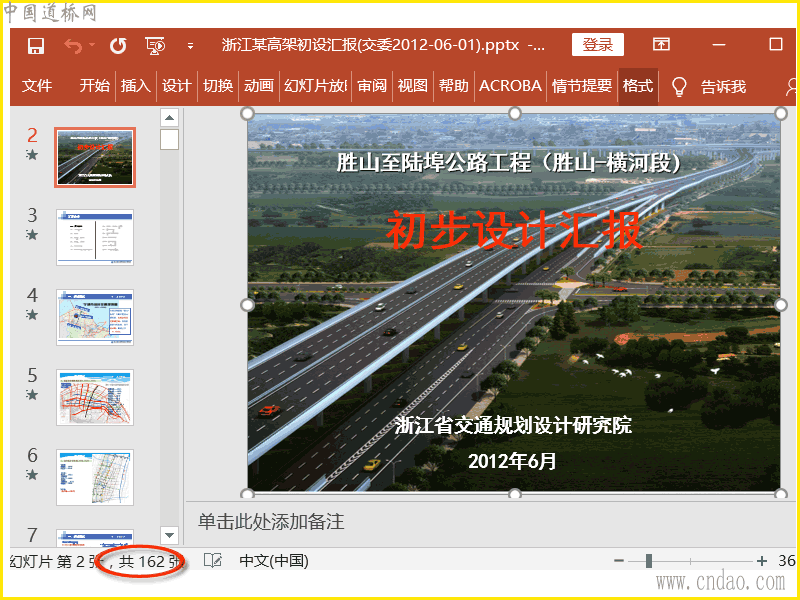Image resolution: width=800 pixels, height=600 pixels.
Task: Select slide 6 thumbnail
Action: tap(95, 478)
